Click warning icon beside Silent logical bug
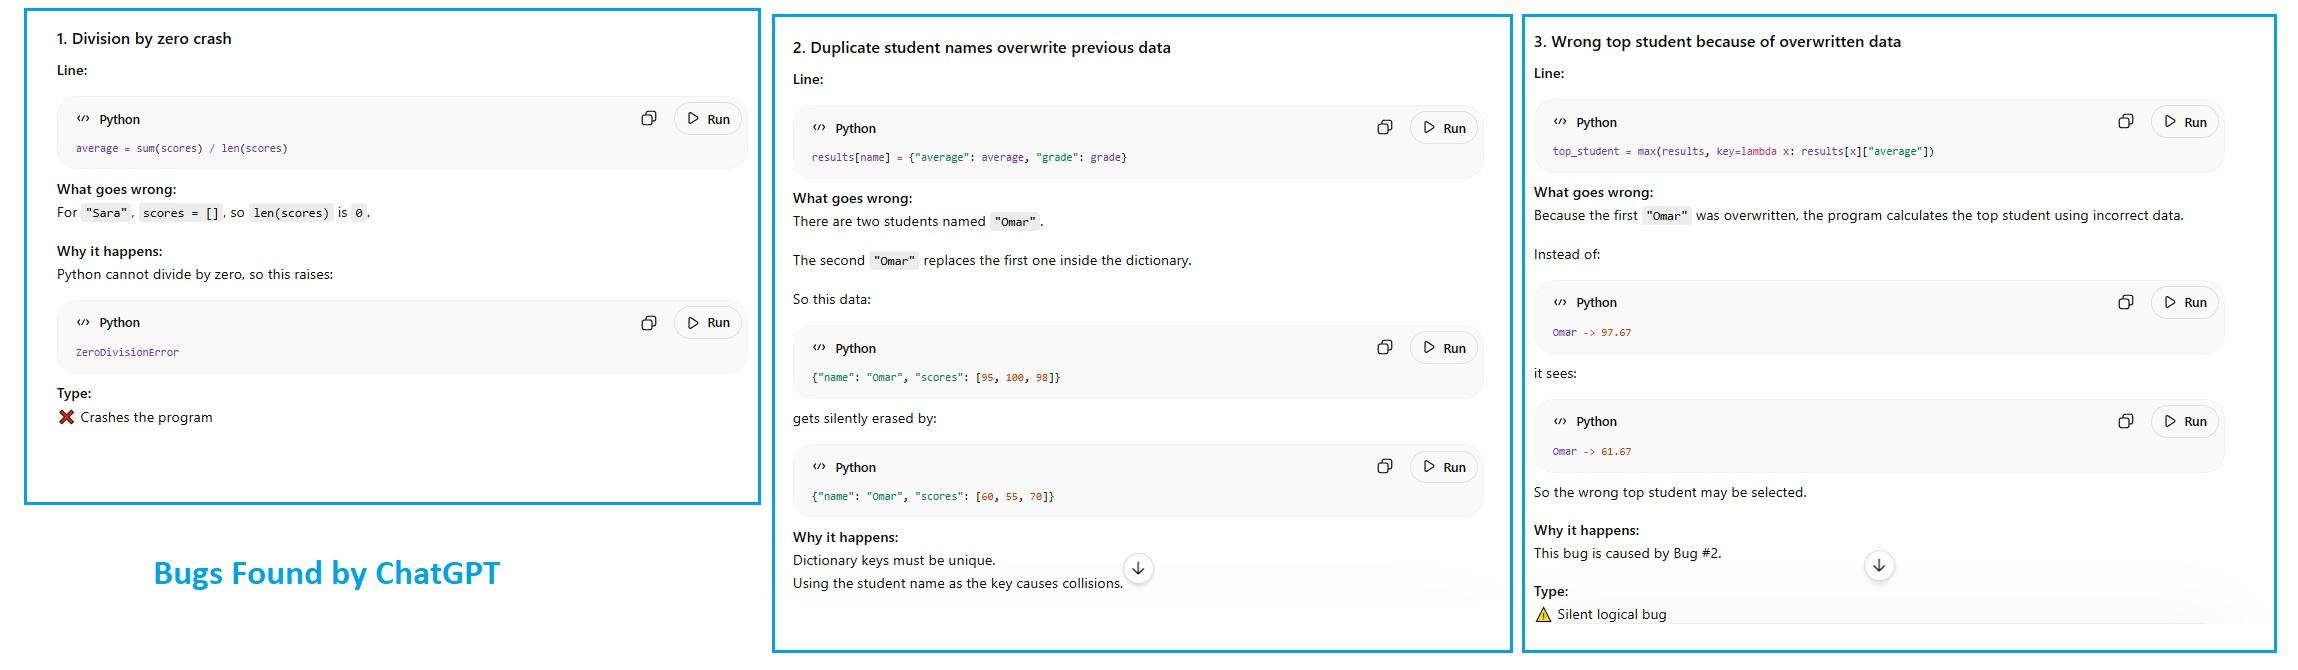 (1543, 614)
